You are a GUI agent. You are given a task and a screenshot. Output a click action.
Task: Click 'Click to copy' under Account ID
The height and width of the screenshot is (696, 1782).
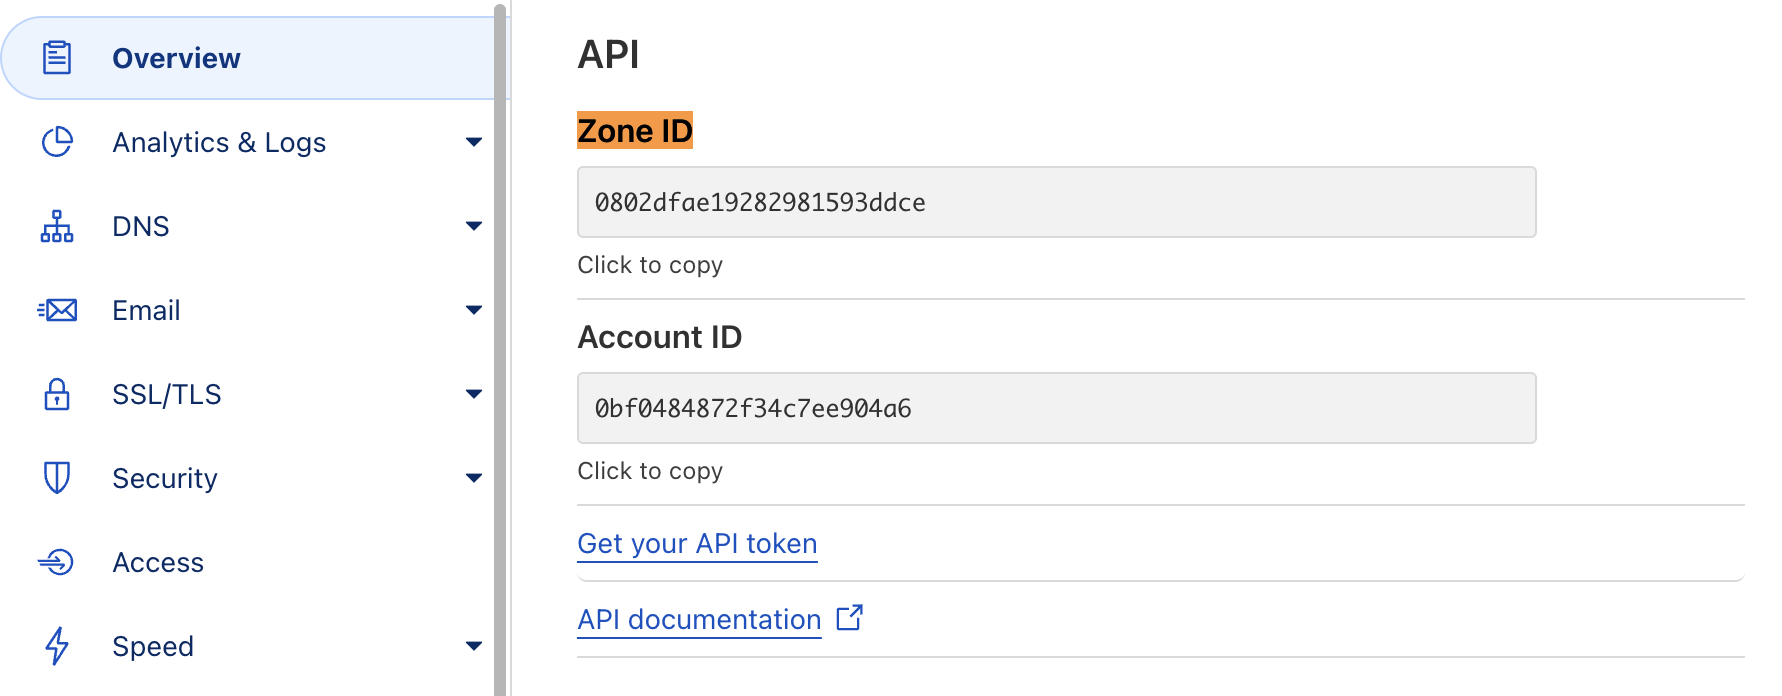[650, 471]
